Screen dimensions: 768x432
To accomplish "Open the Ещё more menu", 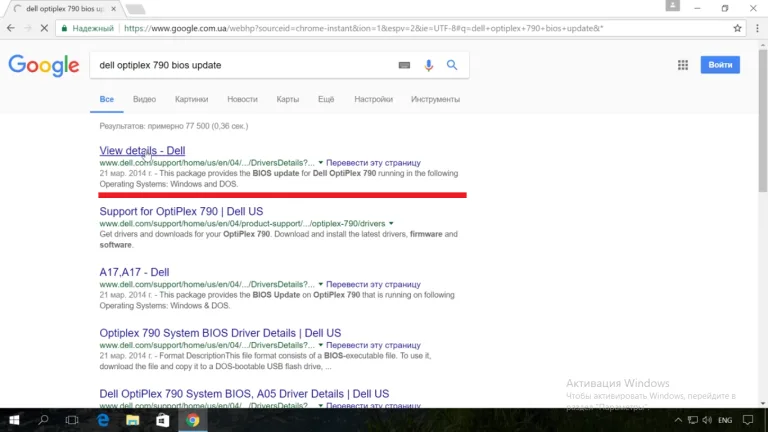I will pos(326,99).
